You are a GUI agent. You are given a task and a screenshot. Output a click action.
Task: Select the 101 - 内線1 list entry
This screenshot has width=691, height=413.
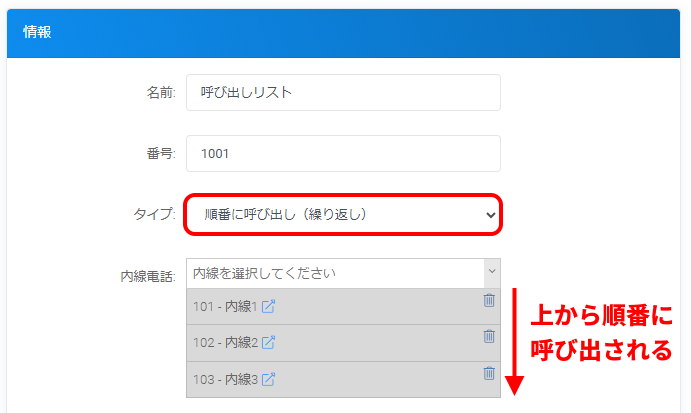tap(225, 307)
